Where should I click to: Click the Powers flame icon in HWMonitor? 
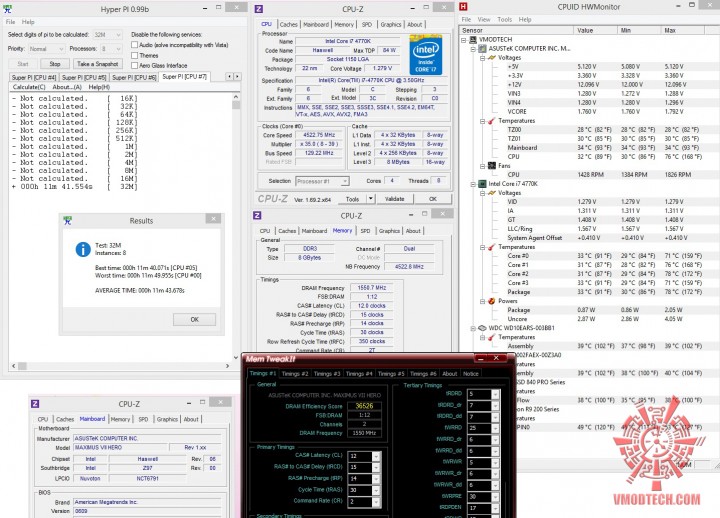[x=492, y=301]
